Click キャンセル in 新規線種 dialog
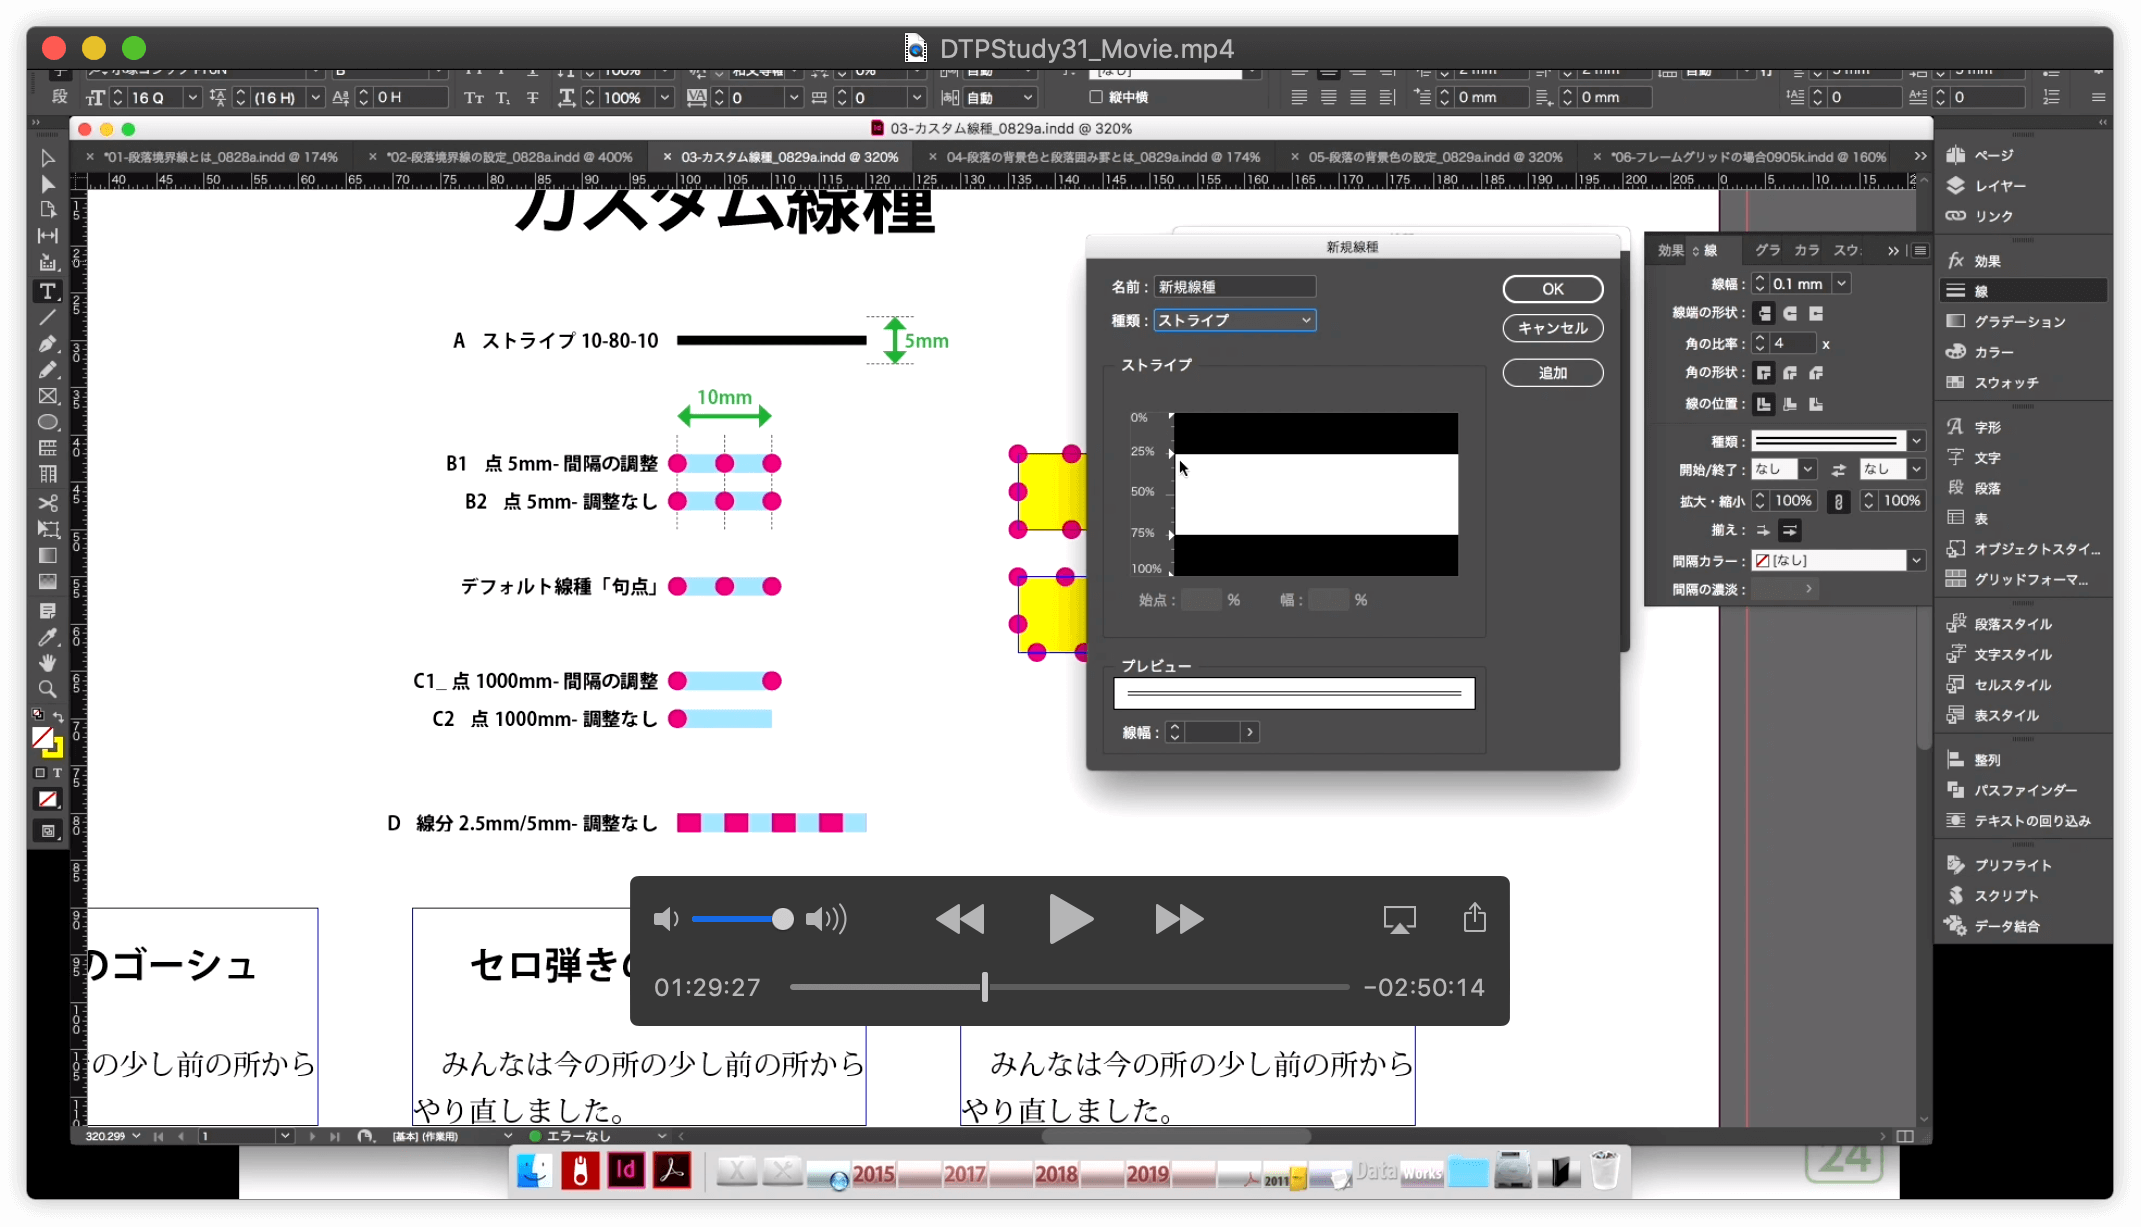 [x=1552, y=328]
